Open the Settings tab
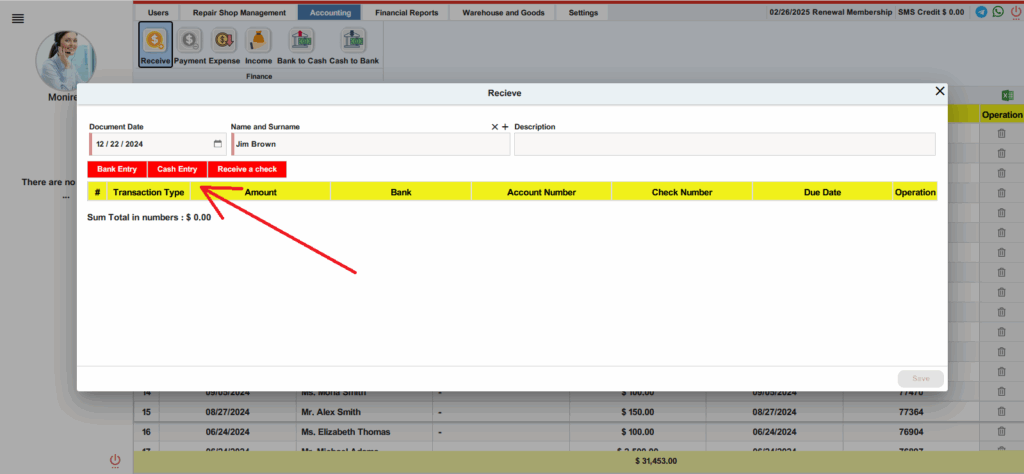The height and width of the screenshot is (474, 1024). click(583, 12)
